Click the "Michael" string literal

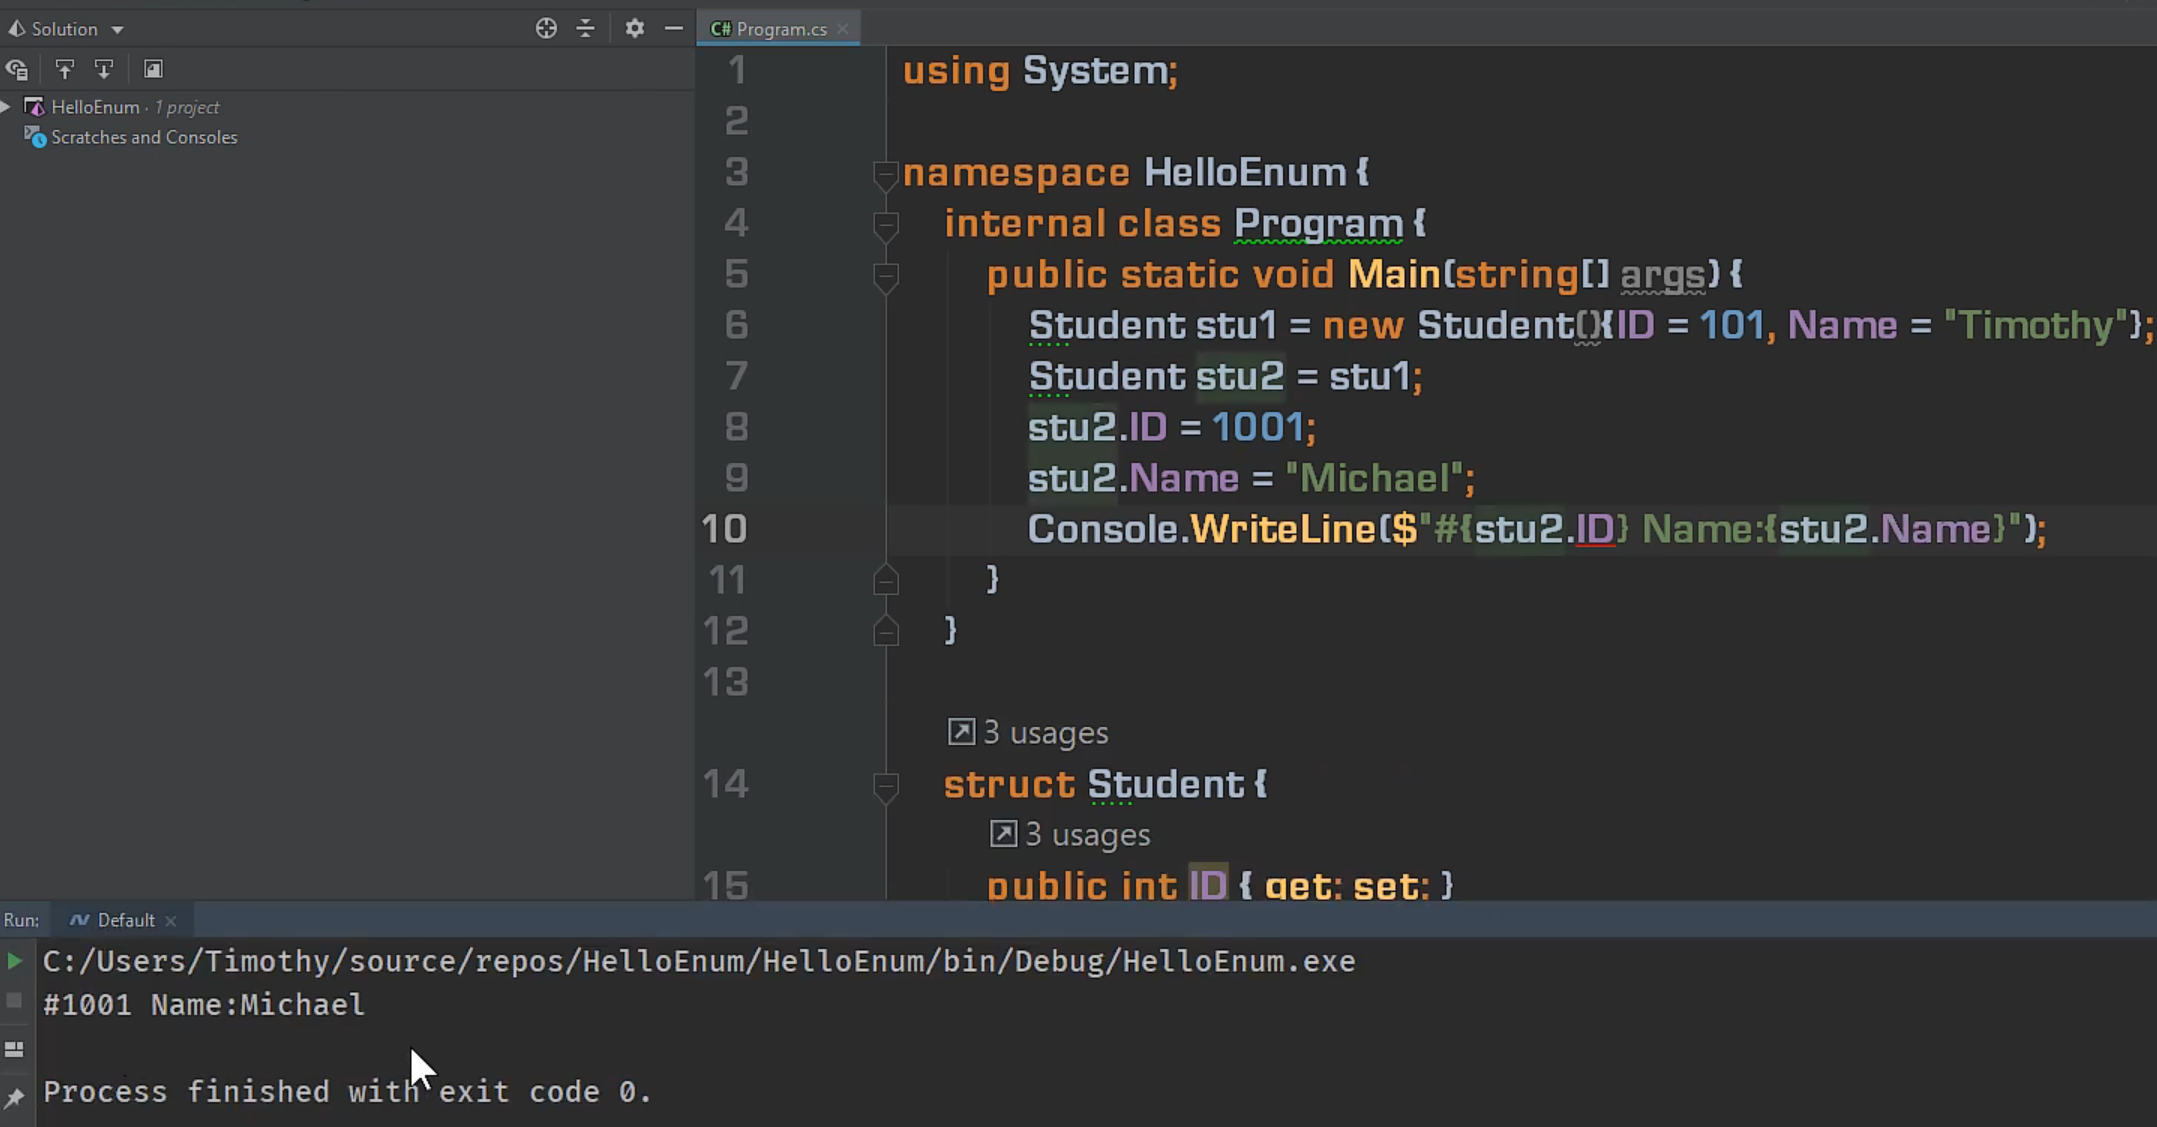click(x=1374, y=478)
